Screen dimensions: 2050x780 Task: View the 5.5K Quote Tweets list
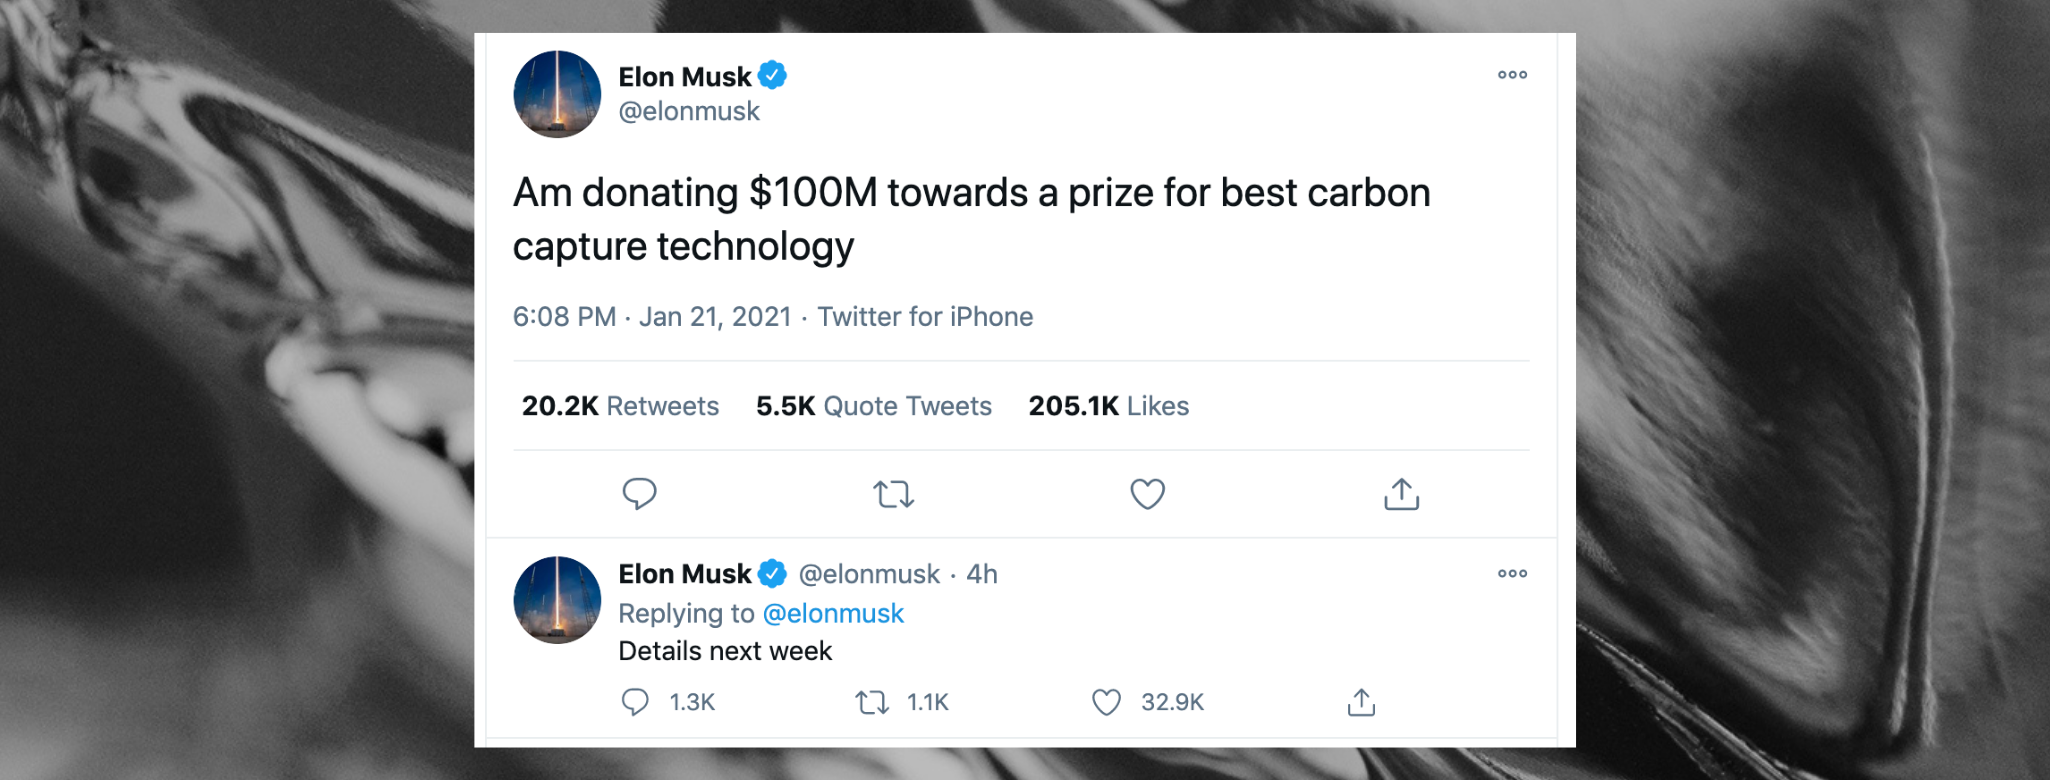pyautogui.click(x=873, y=406)
